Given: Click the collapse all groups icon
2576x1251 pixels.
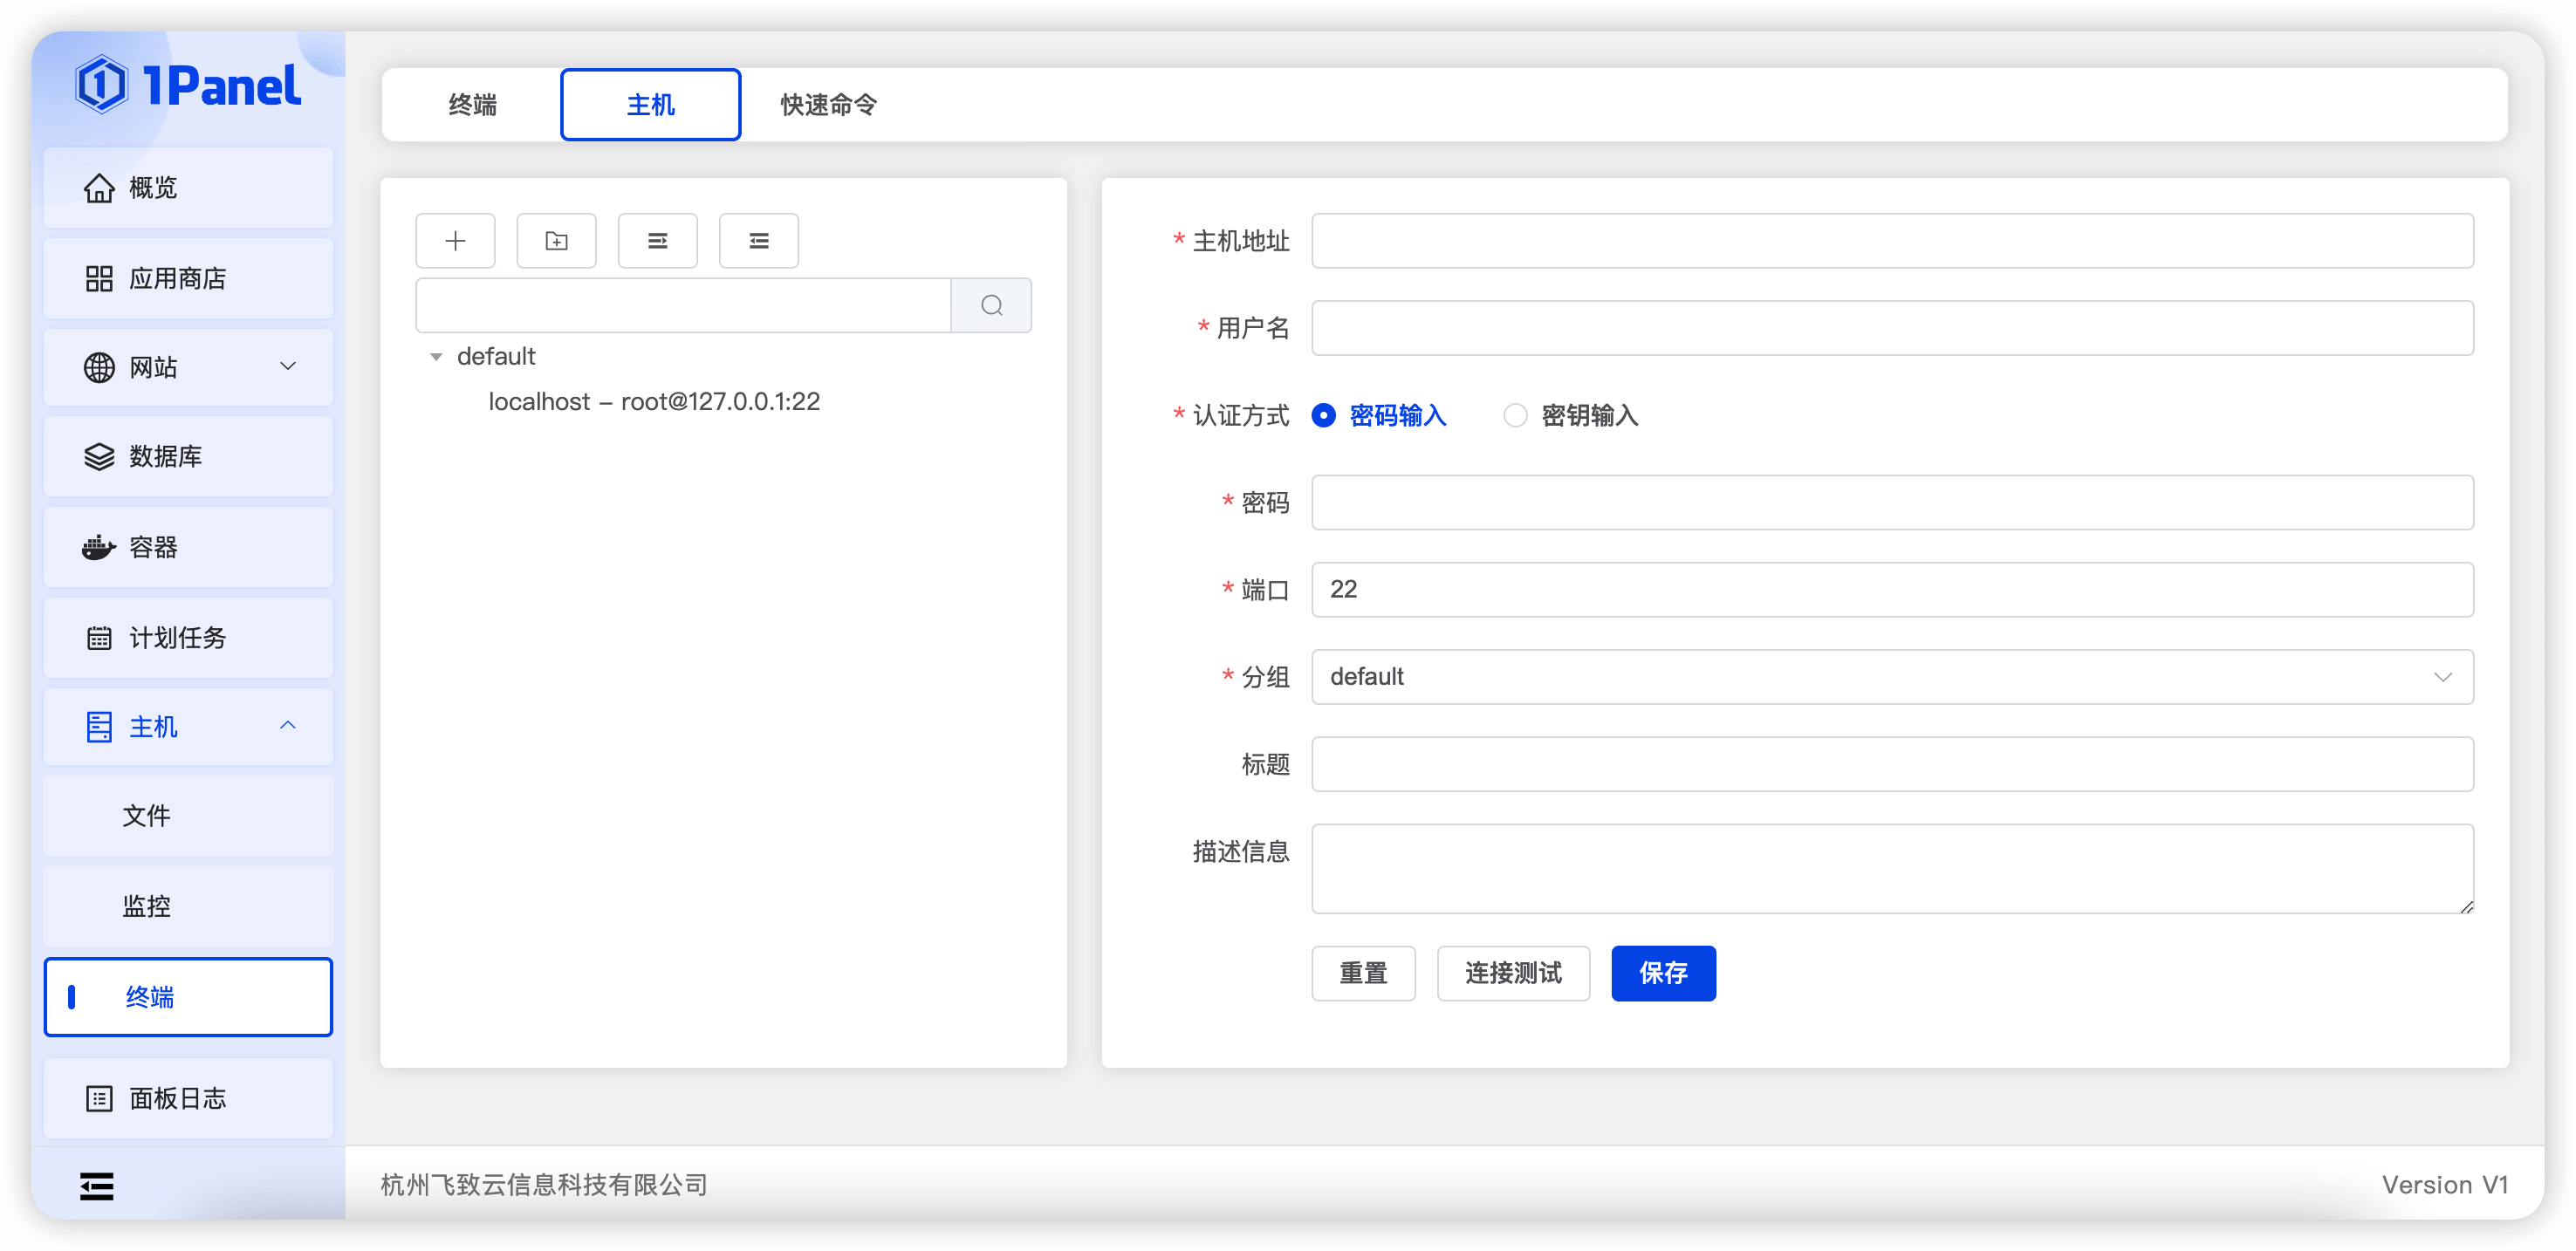Looking at the screenshot, I should tap(758, 240).
